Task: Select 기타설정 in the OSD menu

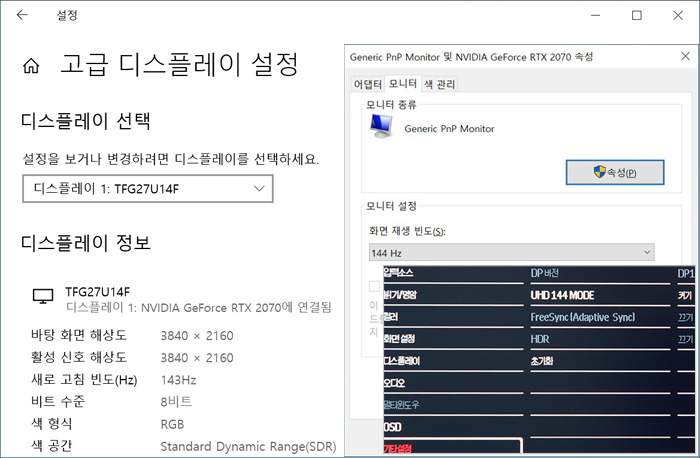Action: (398, 449)
